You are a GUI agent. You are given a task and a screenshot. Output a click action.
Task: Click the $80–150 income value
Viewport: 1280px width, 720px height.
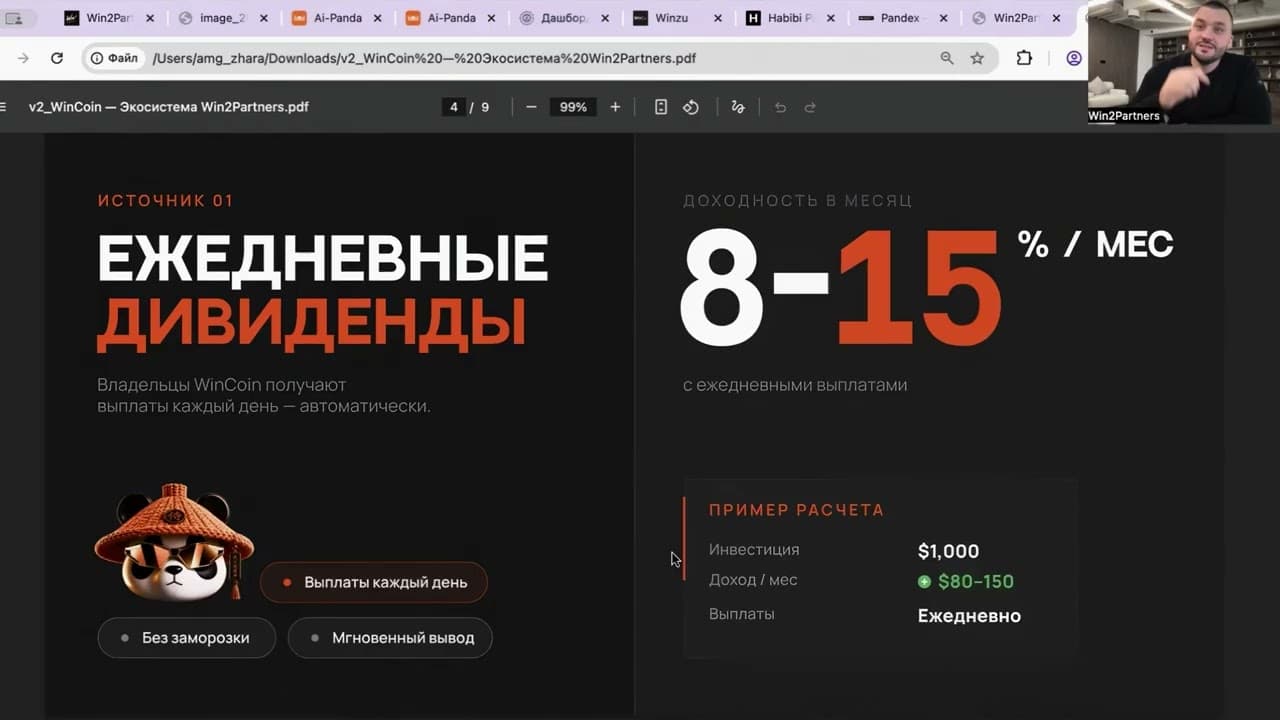tap(966, 581)
